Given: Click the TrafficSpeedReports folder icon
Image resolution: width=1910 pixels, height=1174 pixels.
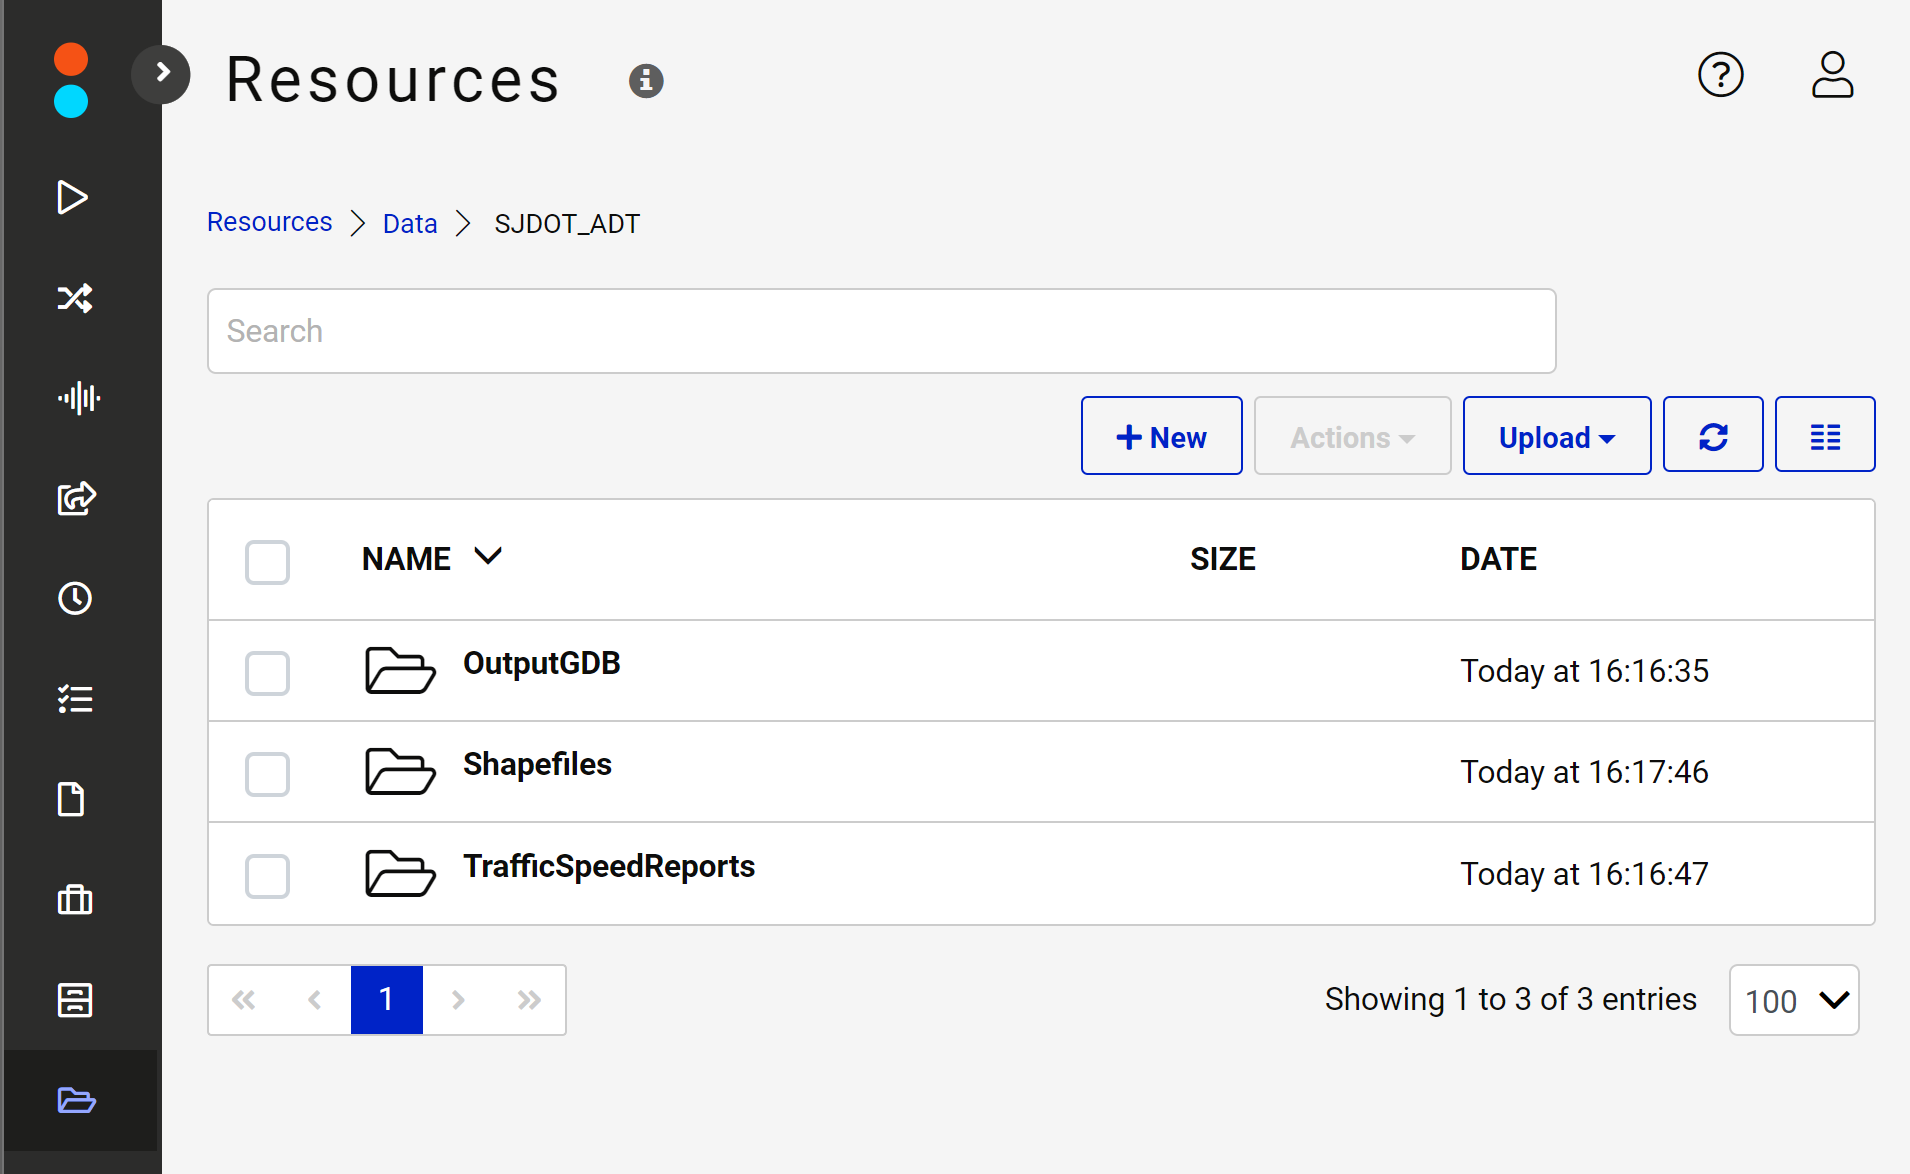Looking at the screenshot, I should pos(400,873).
